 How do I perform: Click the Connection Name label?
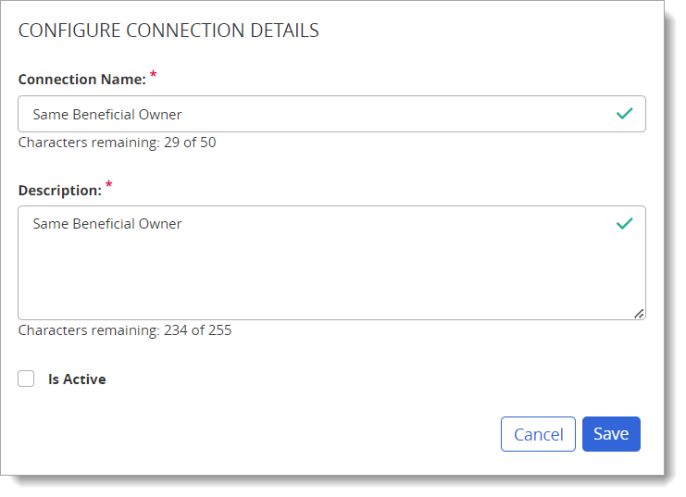coord(82,79)
